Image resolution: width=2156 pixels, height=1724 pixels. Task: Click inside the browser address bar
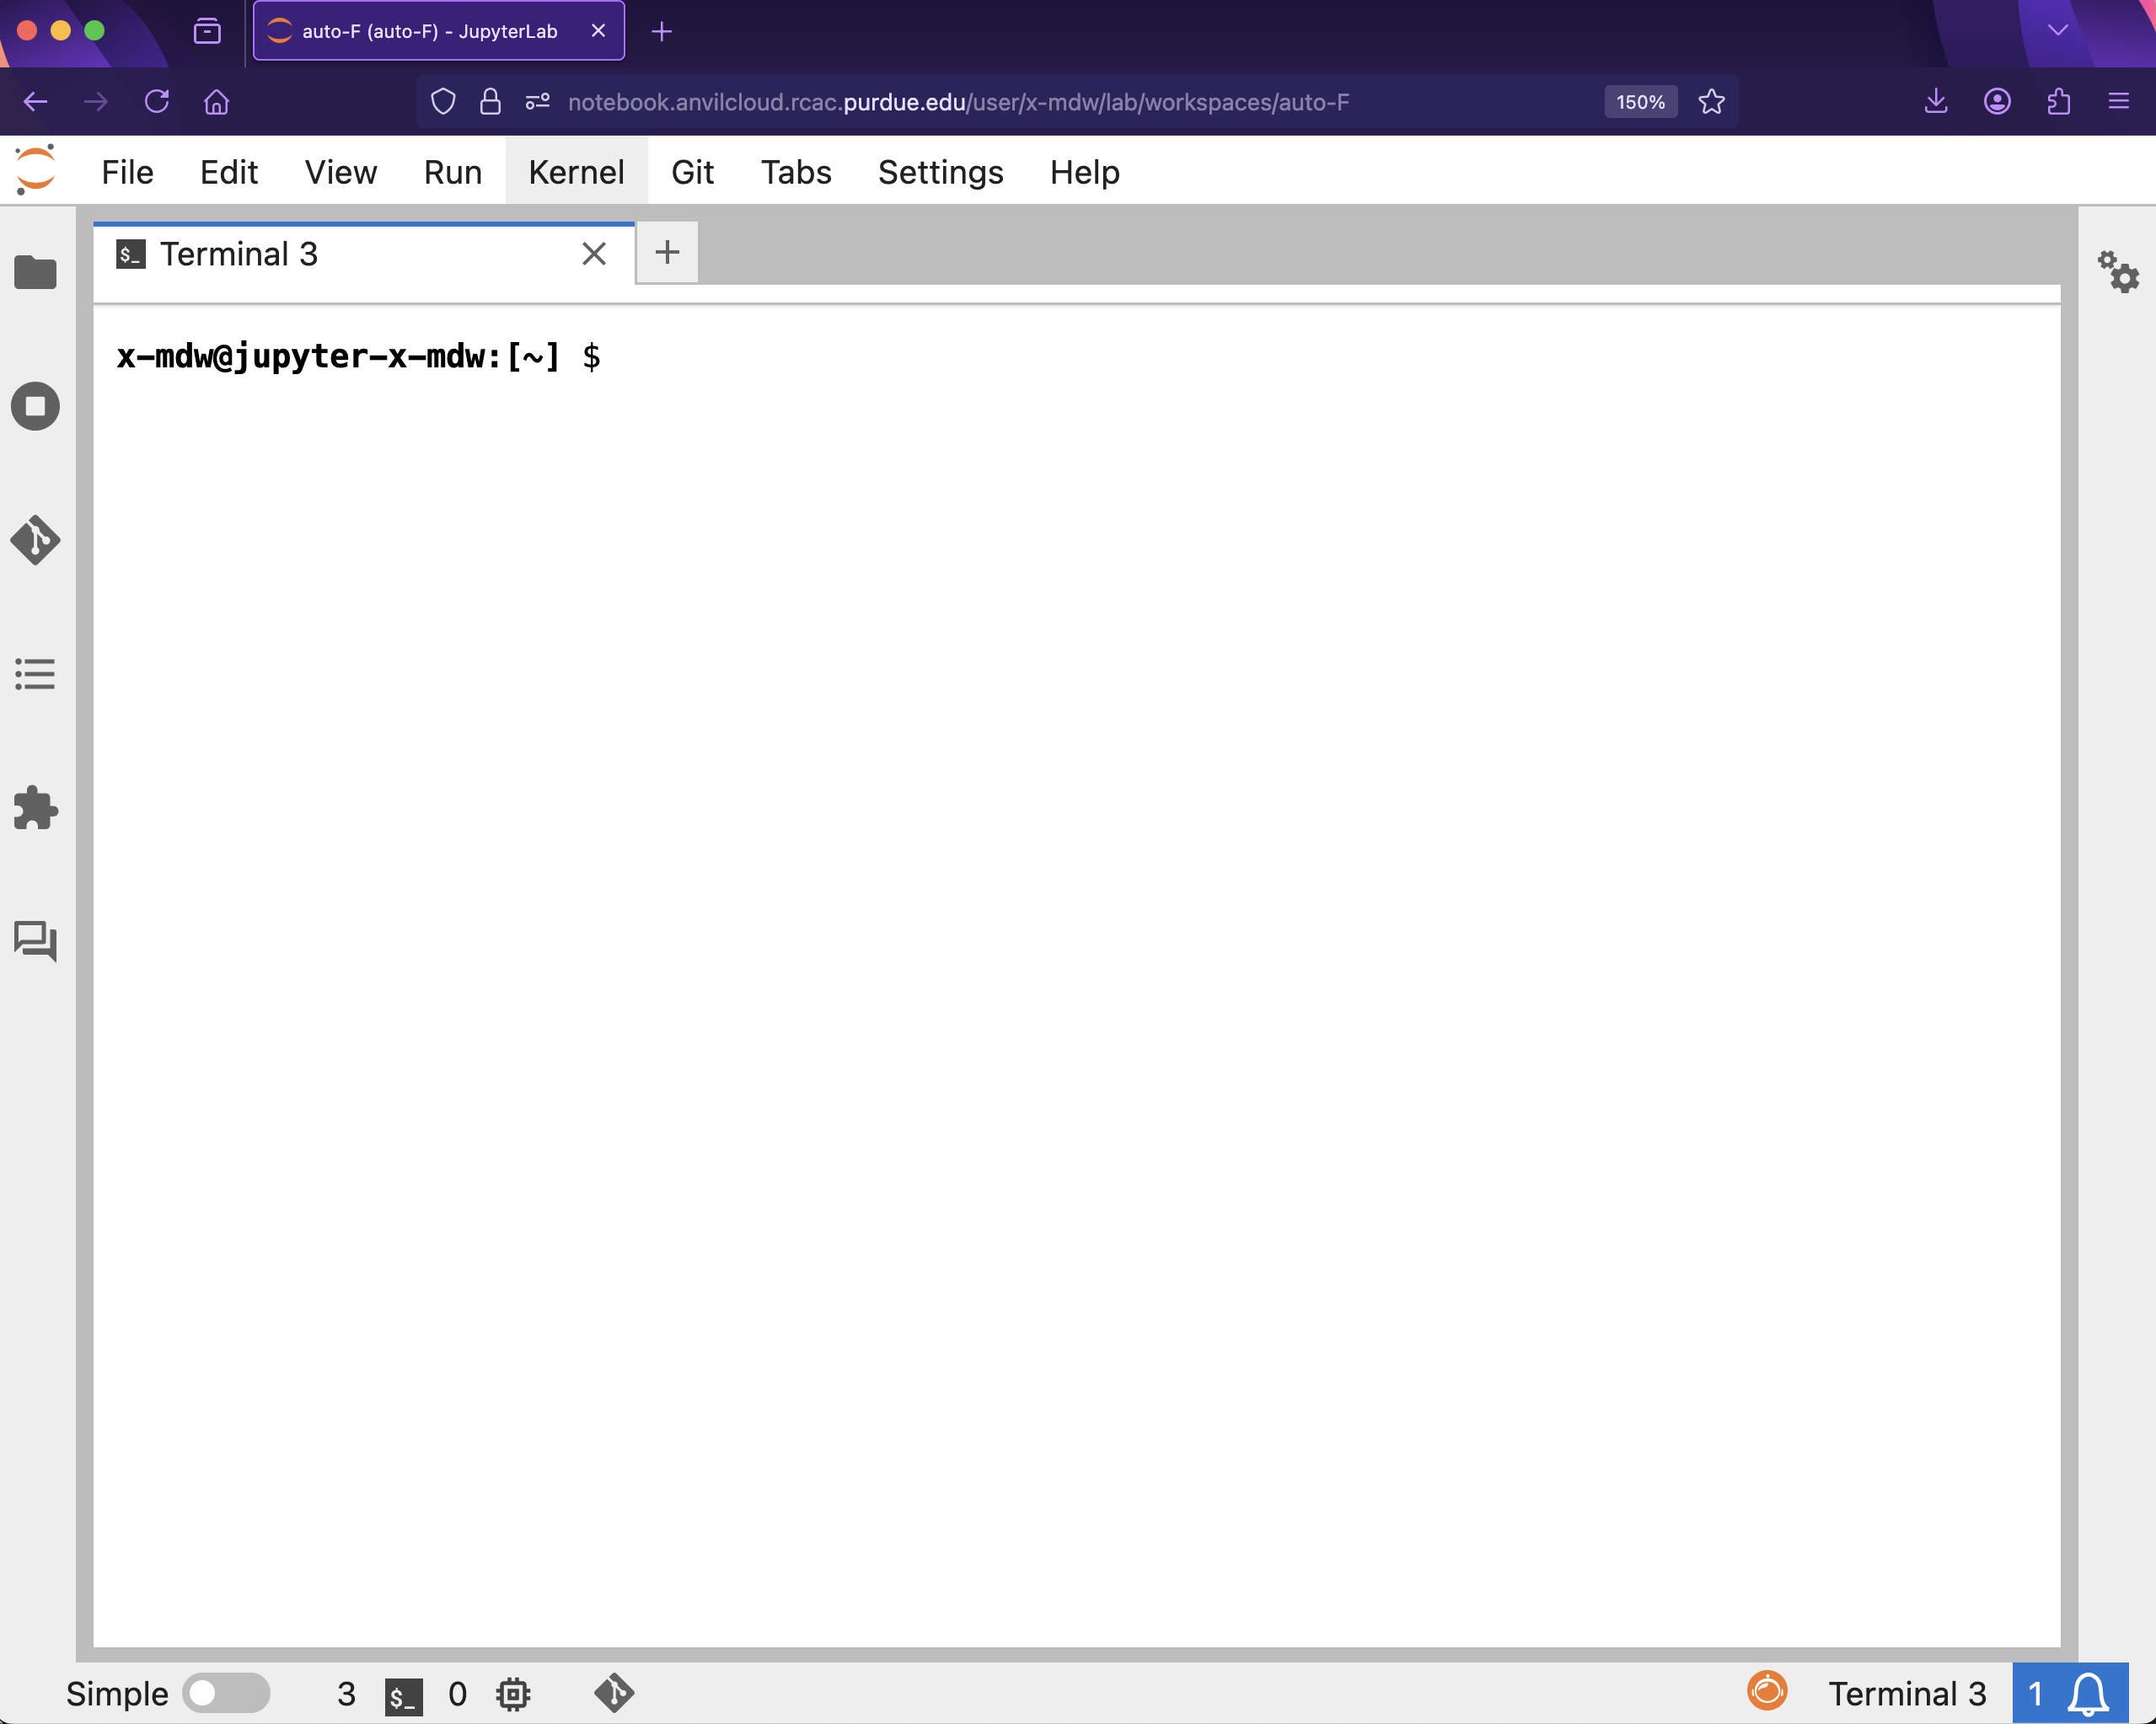pyautogui.click(x=1000, y=101)
